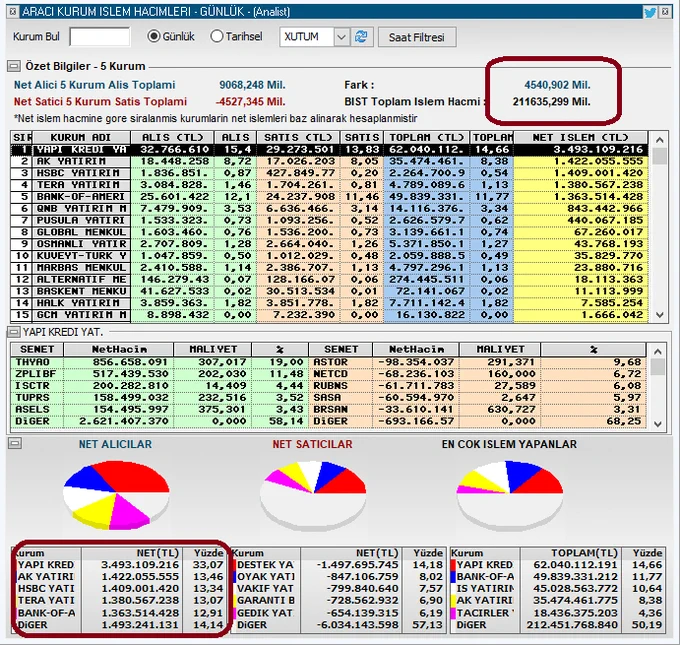Select the TERA YATIRIM row

tap(330, 185)
